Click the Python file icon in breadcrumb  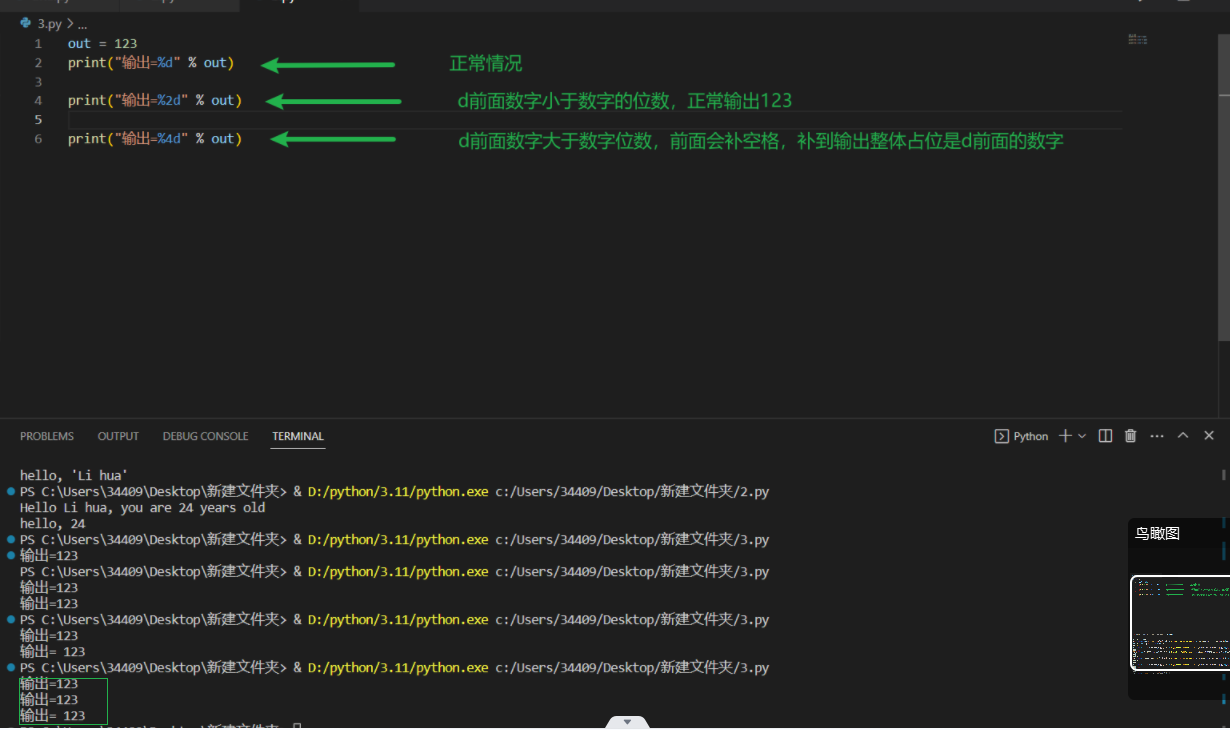click(x=26, y=23)
